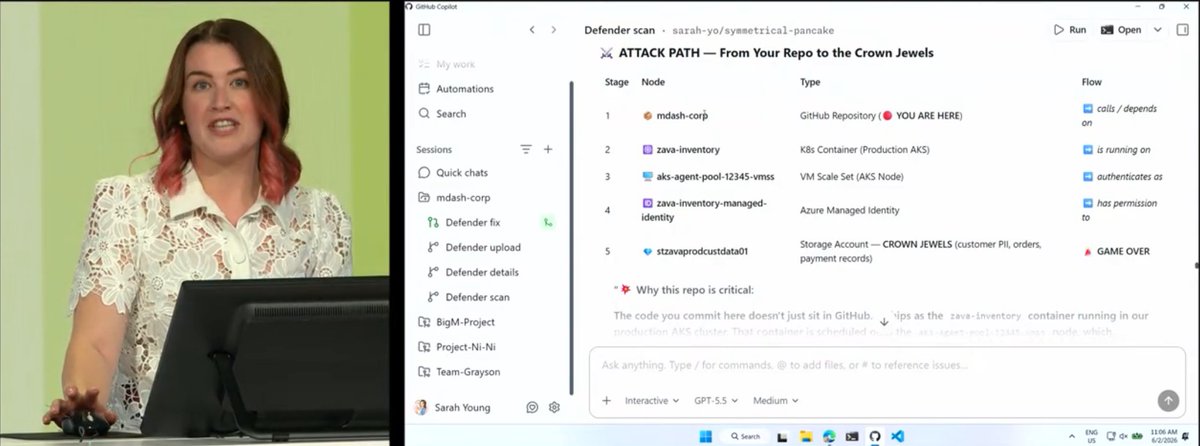Add a new session with plus

pyautogui.click(x=548, y=149)
